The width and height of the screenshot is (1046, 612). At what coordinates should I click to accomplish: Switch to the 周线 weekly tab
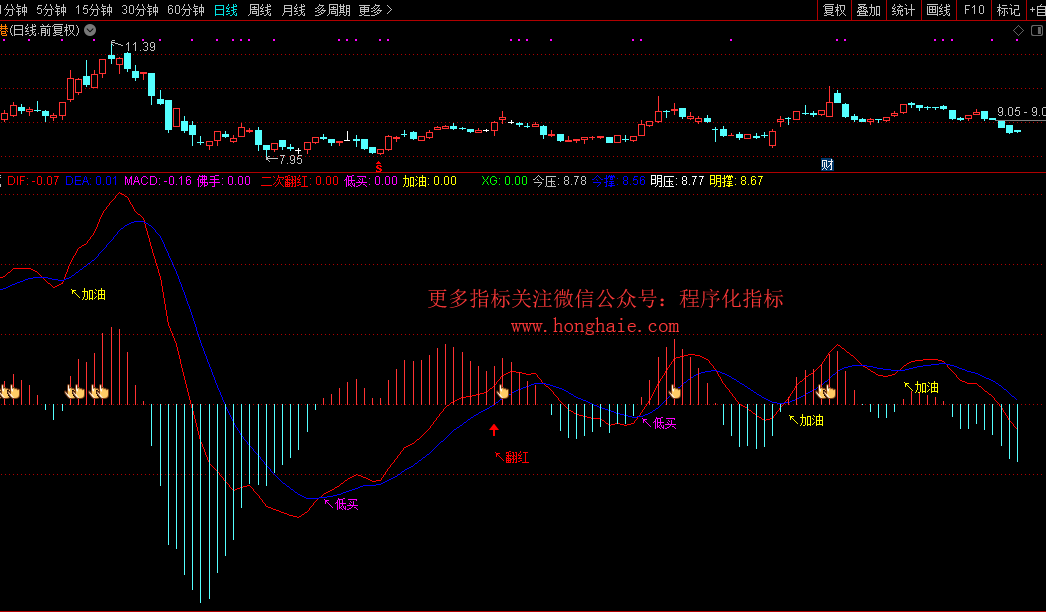(x=260, y=10)
